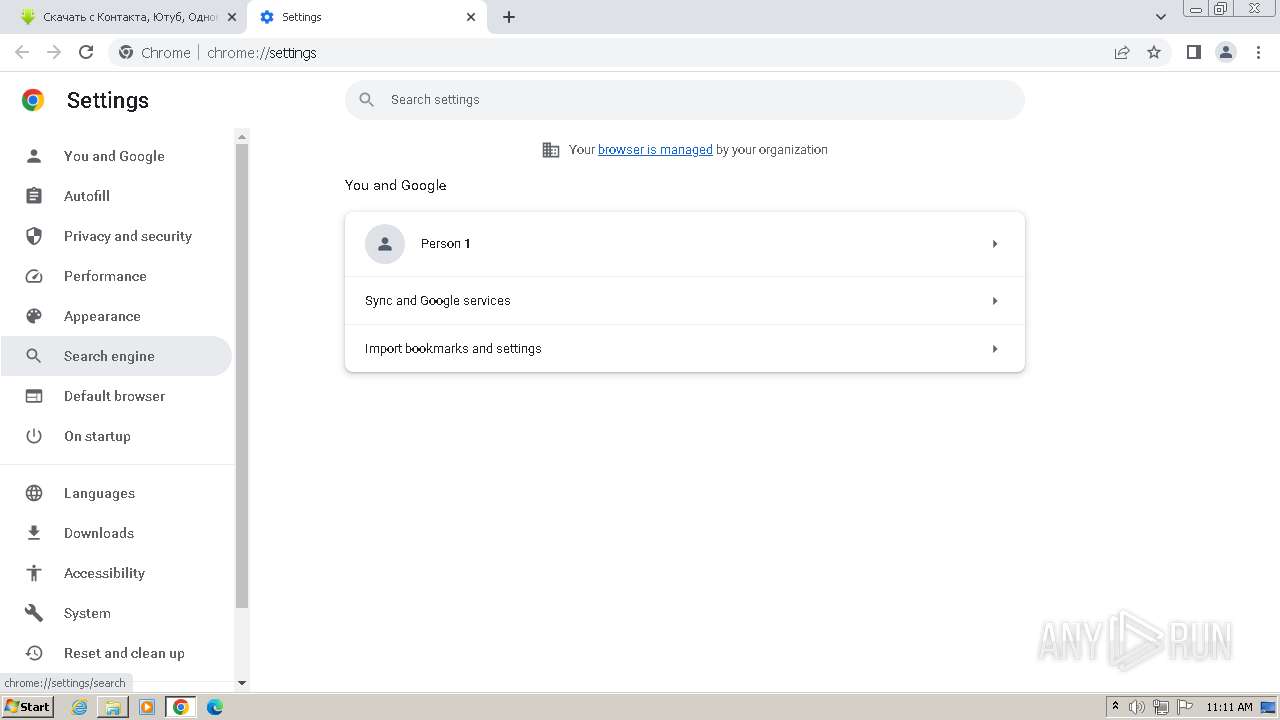Show hidden system tray icons

(x=1115, y=707)
